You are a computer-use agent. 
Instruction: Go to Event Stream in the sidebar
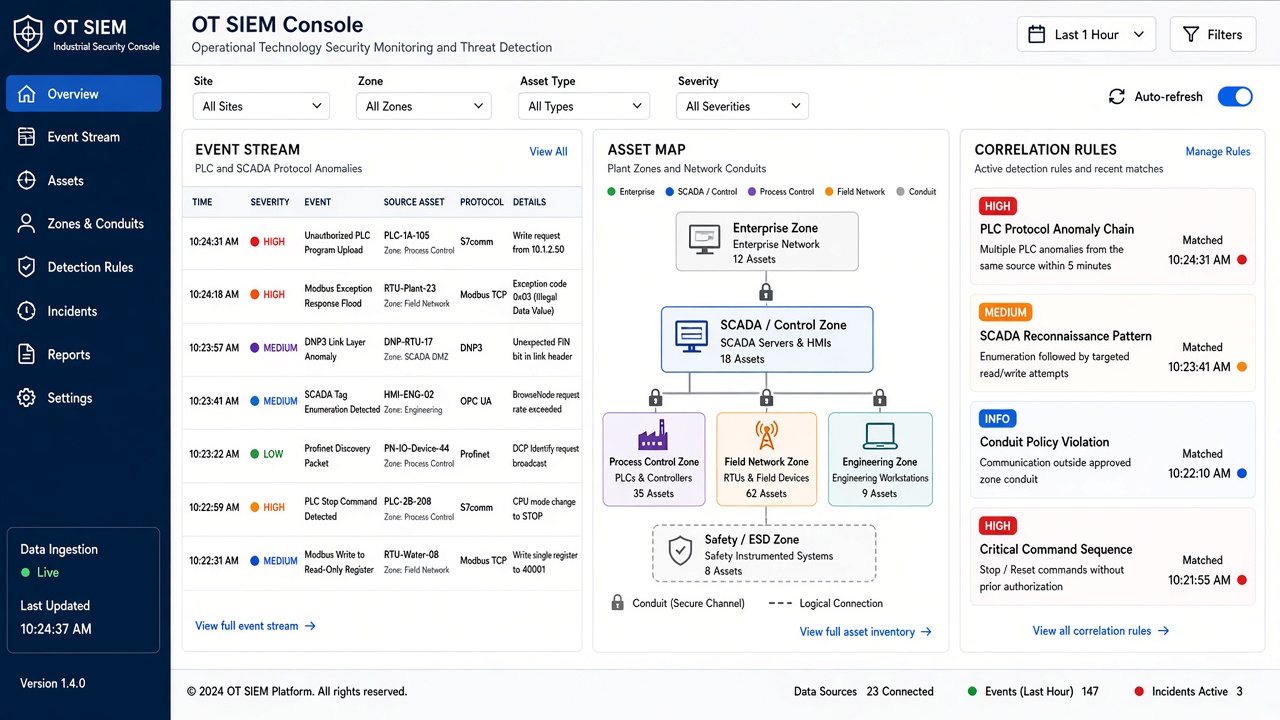84,137
